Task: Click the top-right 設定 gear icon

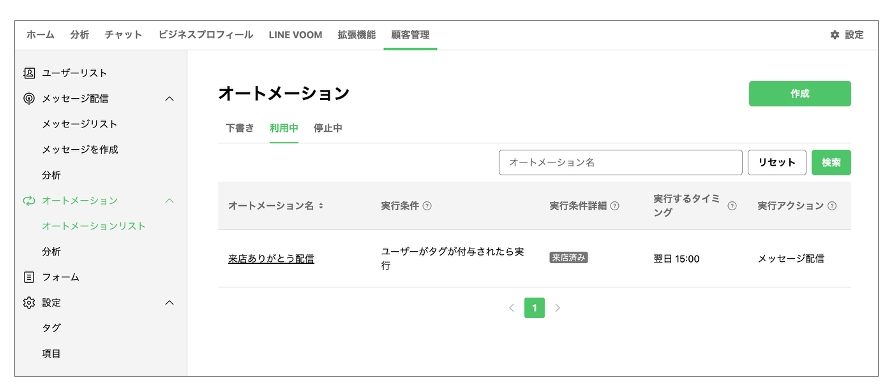Action: 834,35
